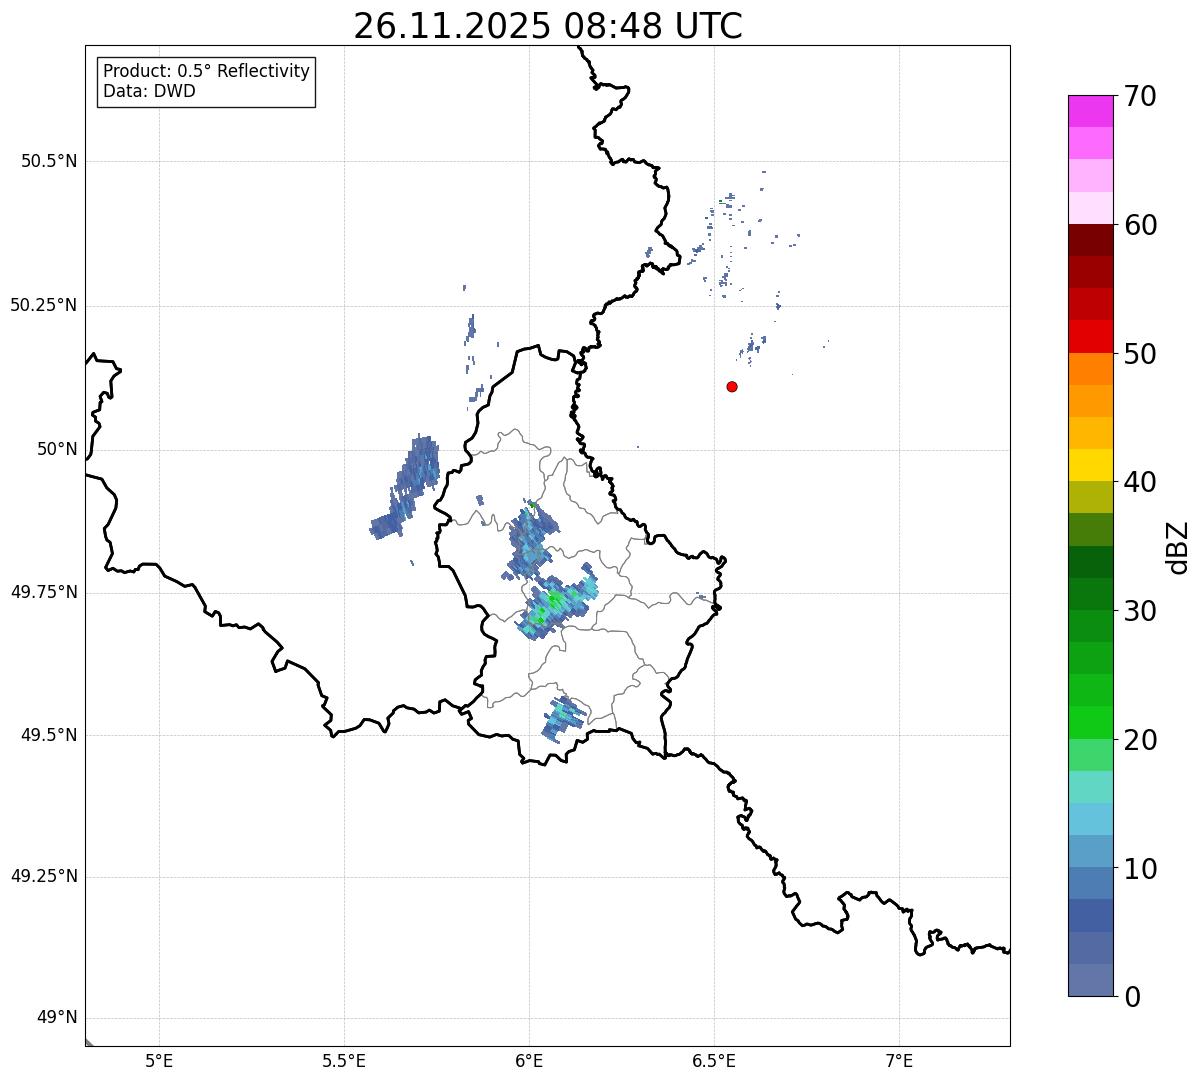1202x1081 pixels.
Task: Click the 'Data: DWD' text
Action: tap(149, 91)
